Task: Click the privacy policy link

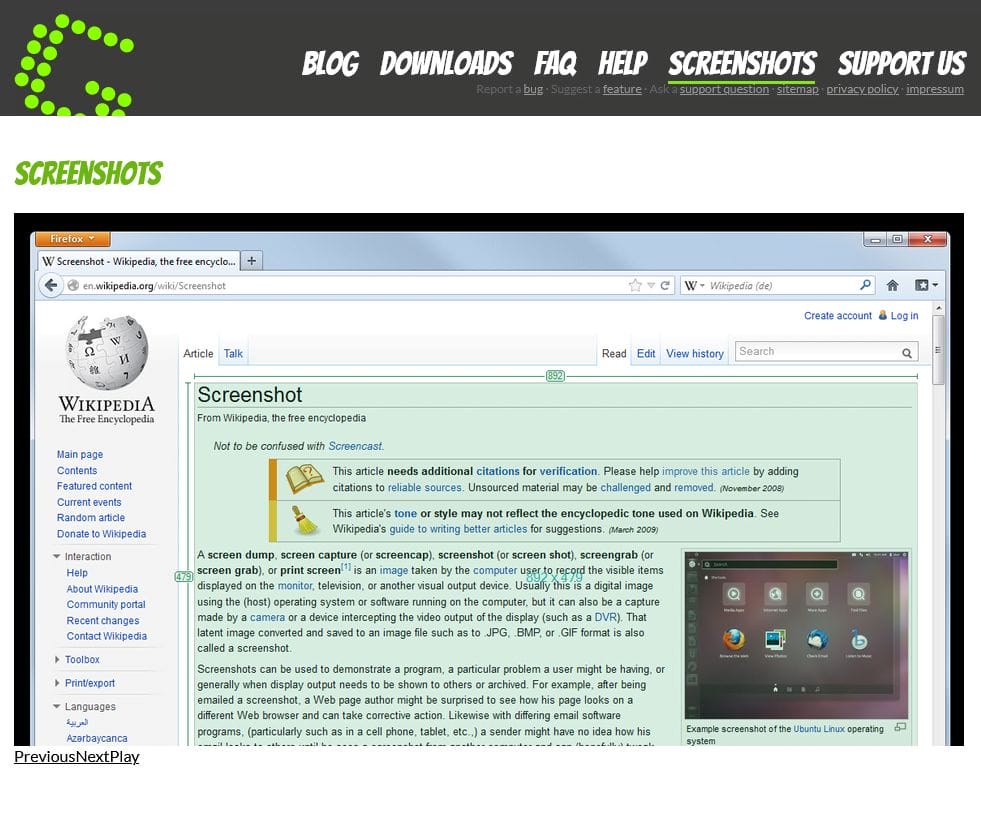Action: 862,89
